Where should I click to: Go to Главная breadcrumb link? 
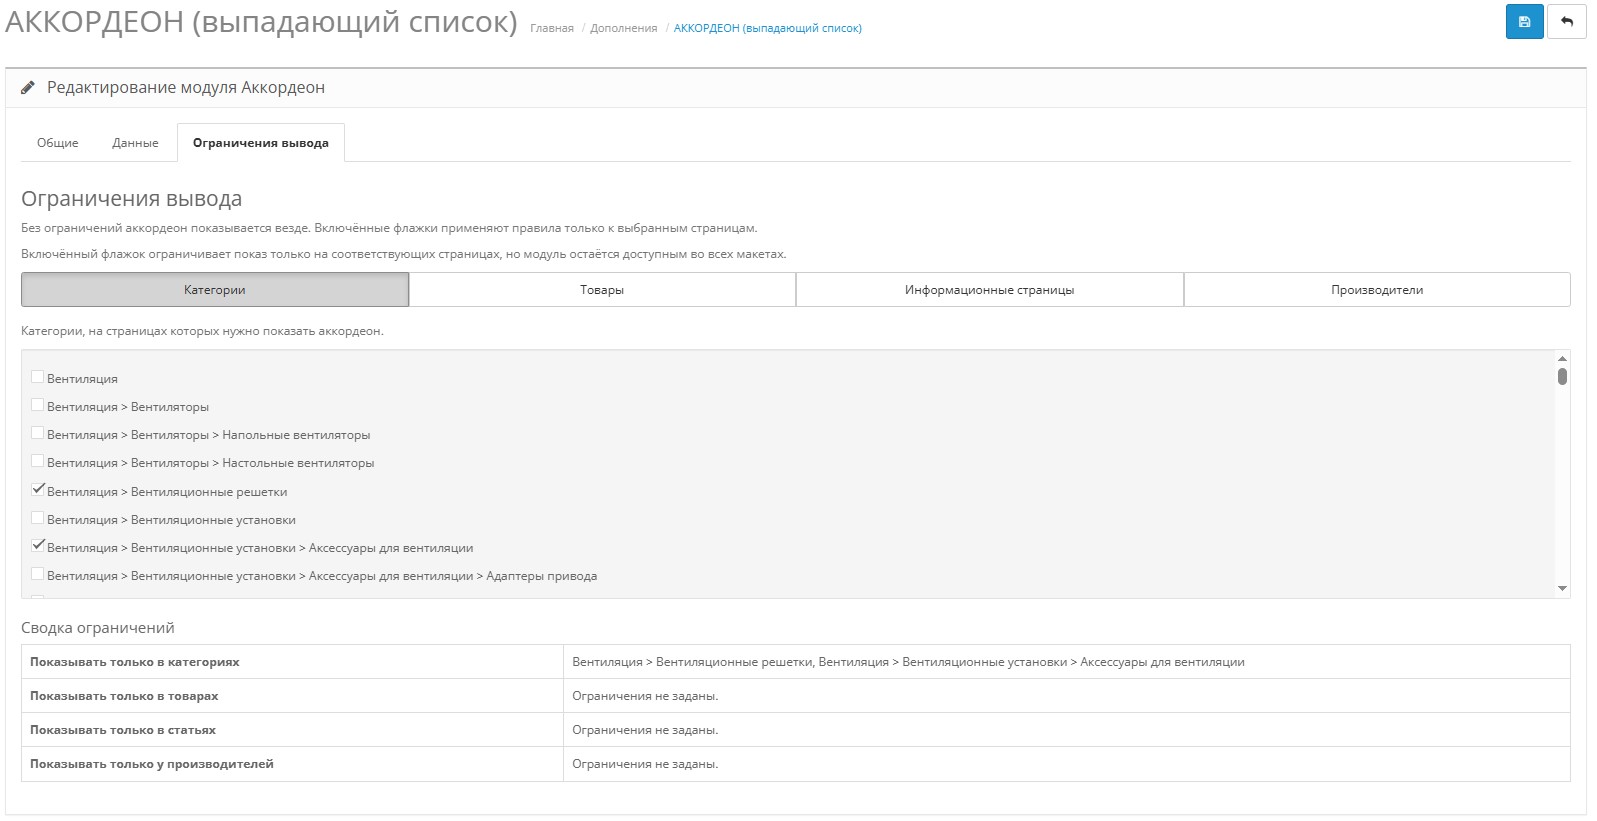tap(551, 28)
